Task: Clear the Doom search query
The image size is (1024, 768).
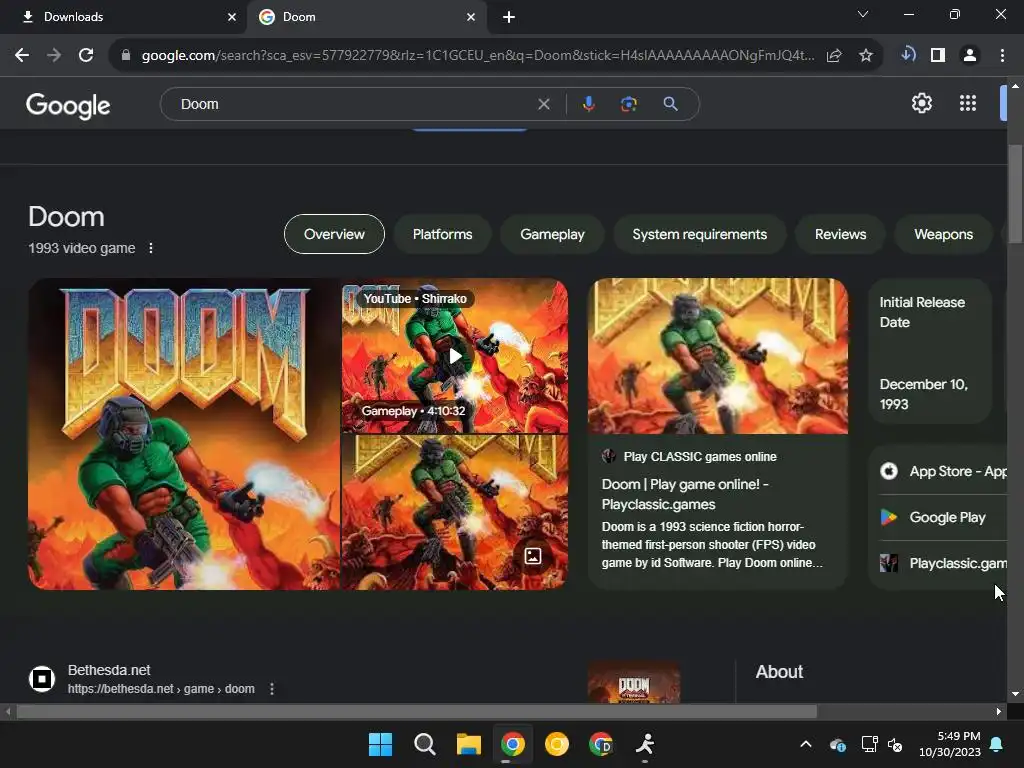Action: pos(543,104)
